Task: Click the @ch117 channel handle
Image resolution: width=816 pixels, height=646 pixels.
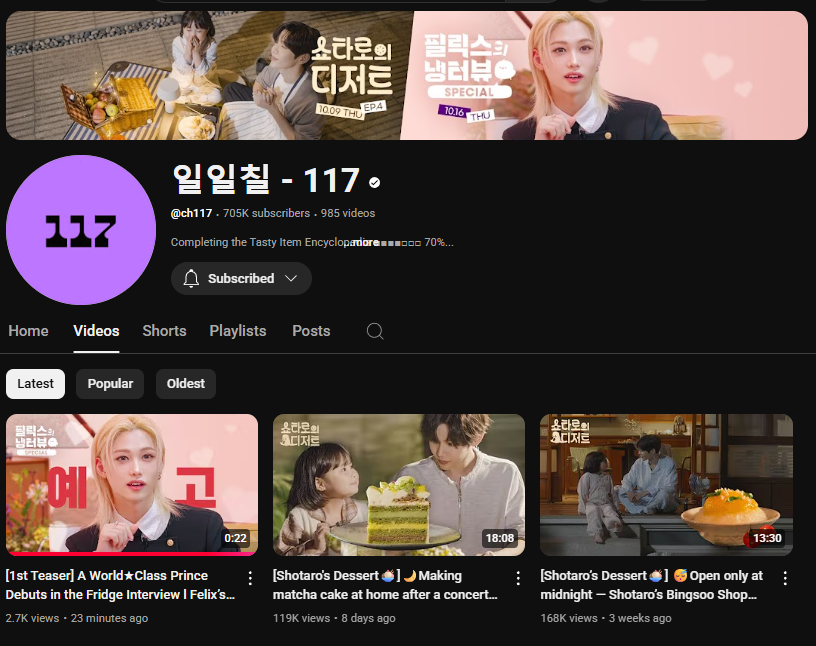Action: [x=192, y=213]
